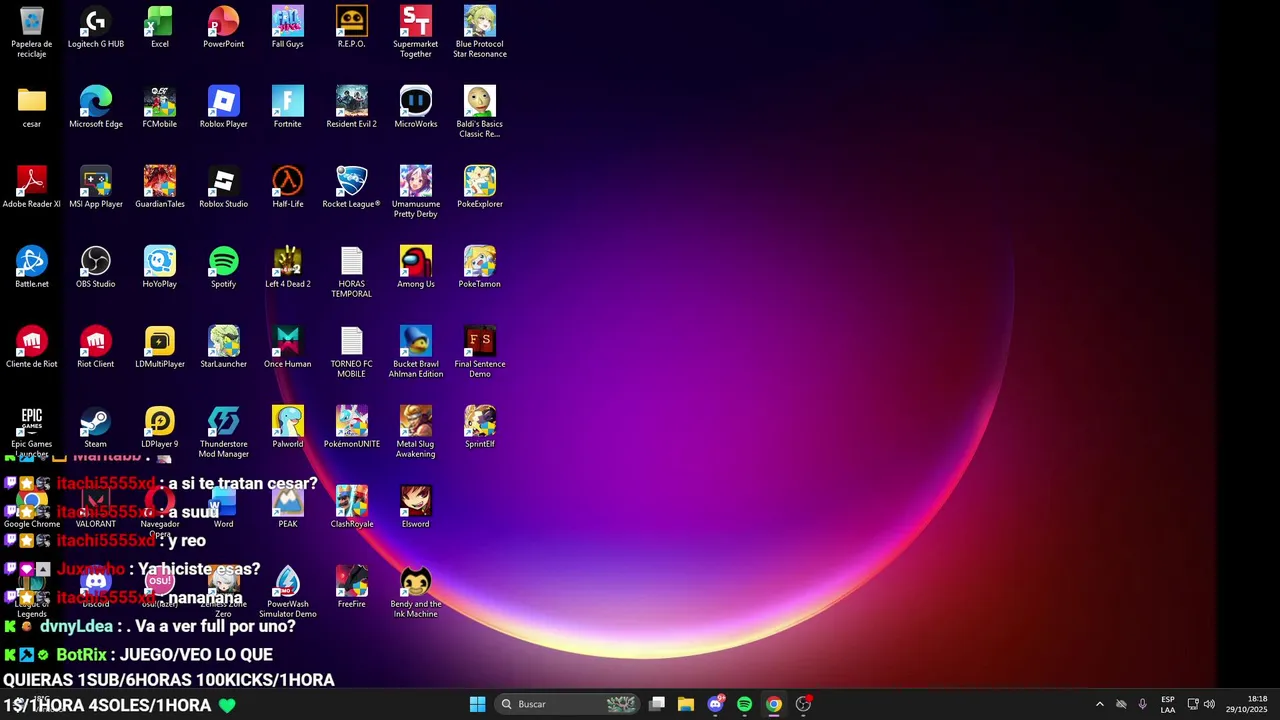Select the Among Us icon
This screenshot has width=1280, height=720.
coord(416,267)
